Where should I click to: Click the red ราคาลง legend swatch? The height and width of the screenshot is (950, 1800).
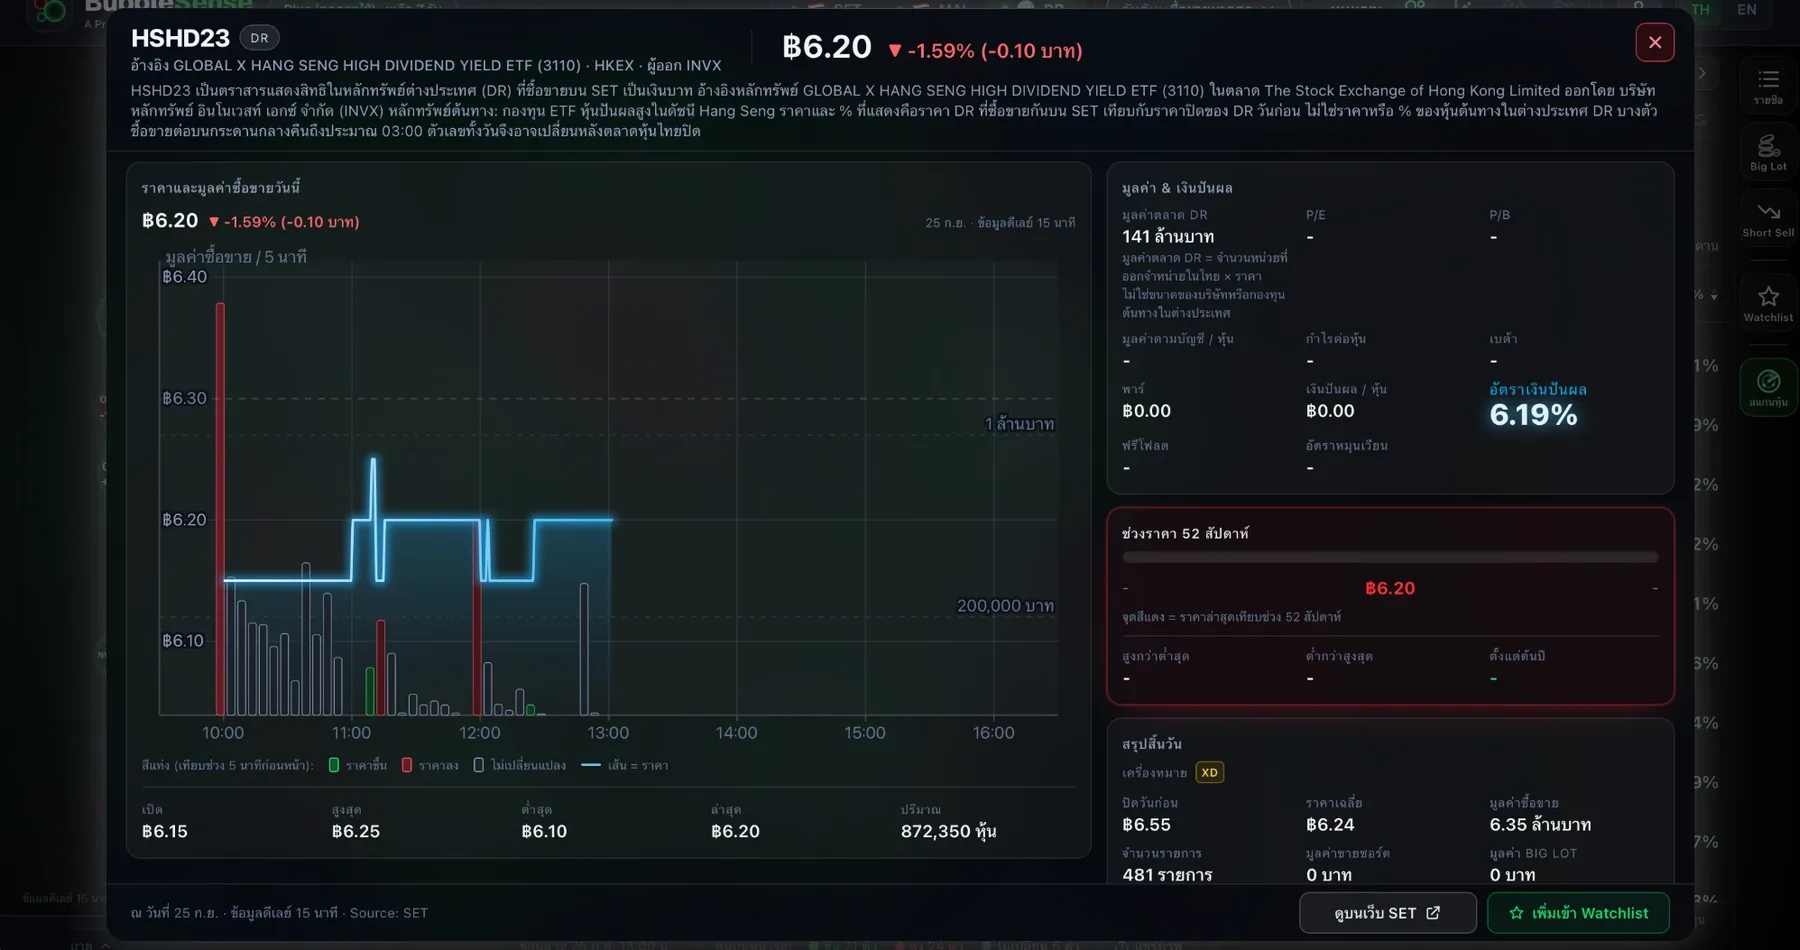406,765
